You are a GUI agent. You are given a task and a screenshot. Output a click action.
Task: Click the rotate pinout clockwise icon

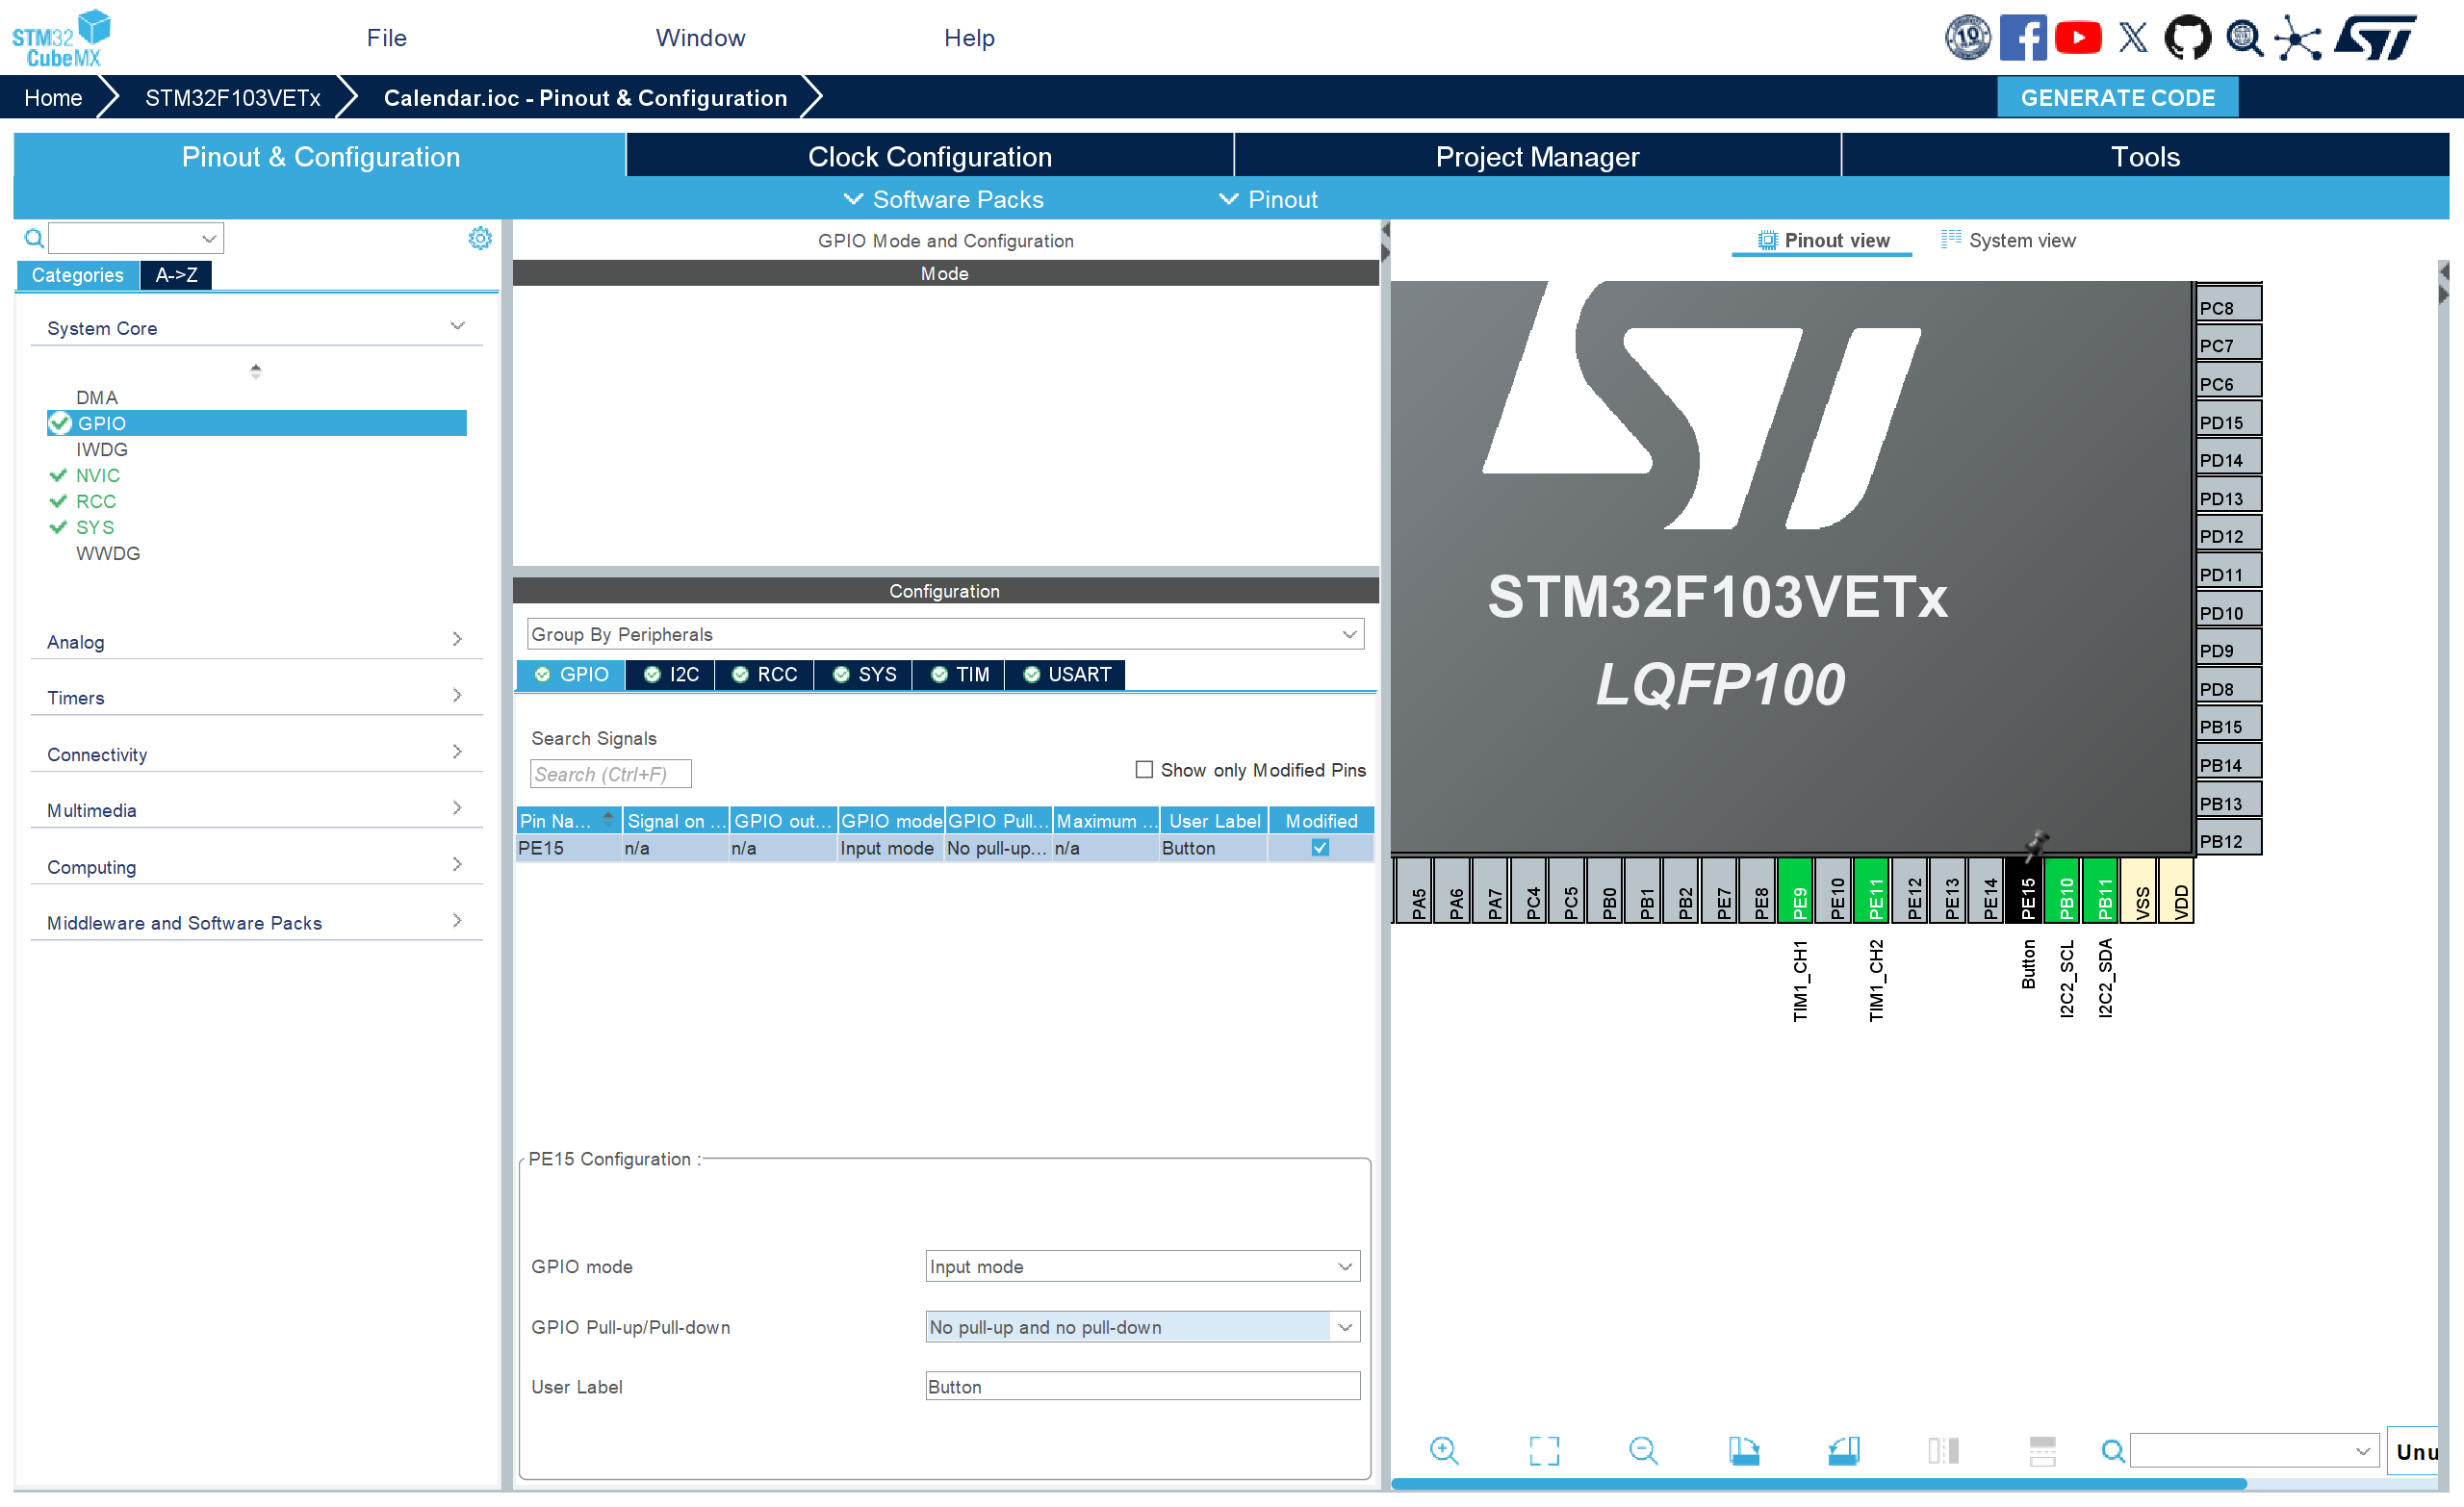1743,1450
